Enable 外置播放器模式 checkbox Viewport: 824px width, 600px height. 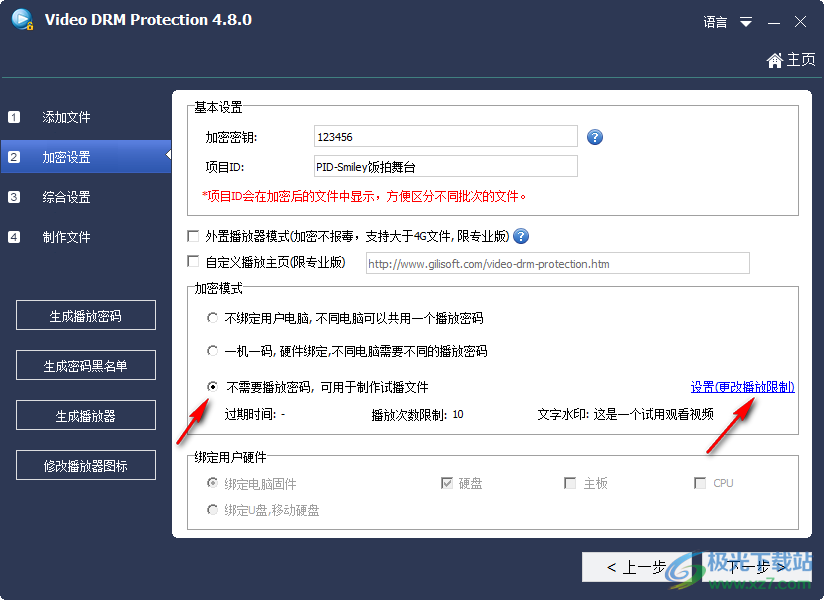193,236
